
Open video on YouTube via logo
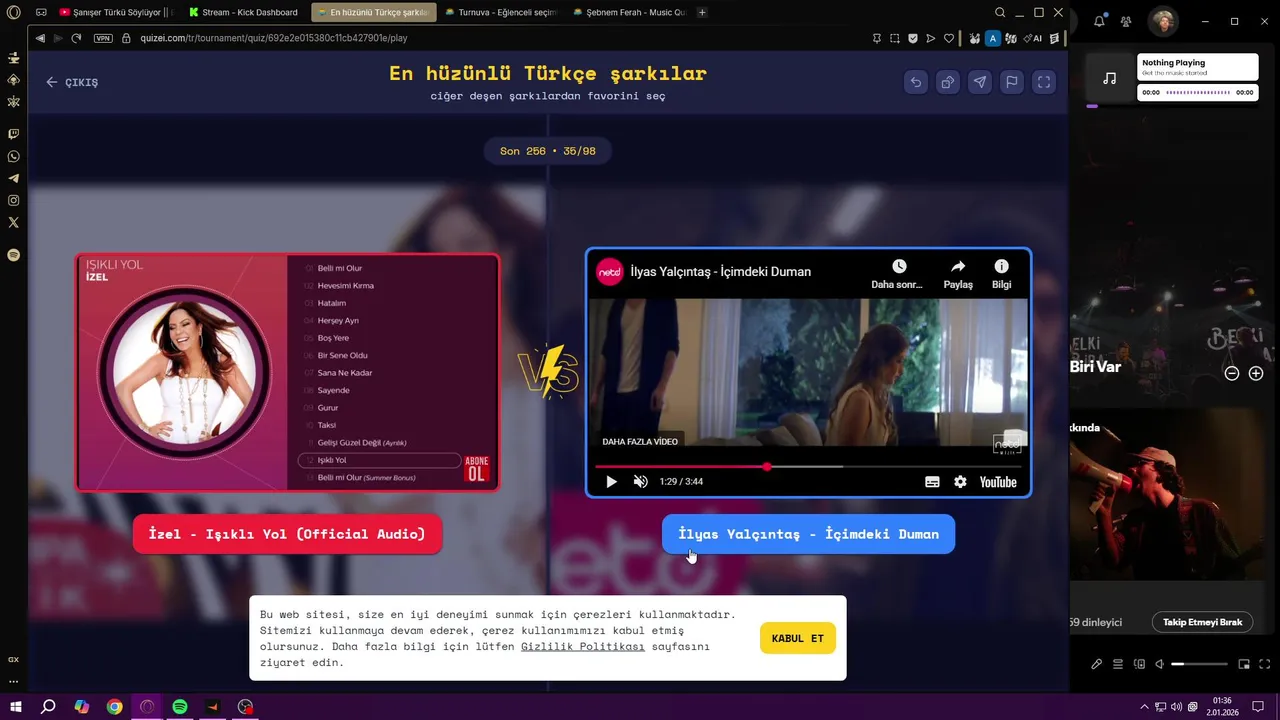pos(998,482)
